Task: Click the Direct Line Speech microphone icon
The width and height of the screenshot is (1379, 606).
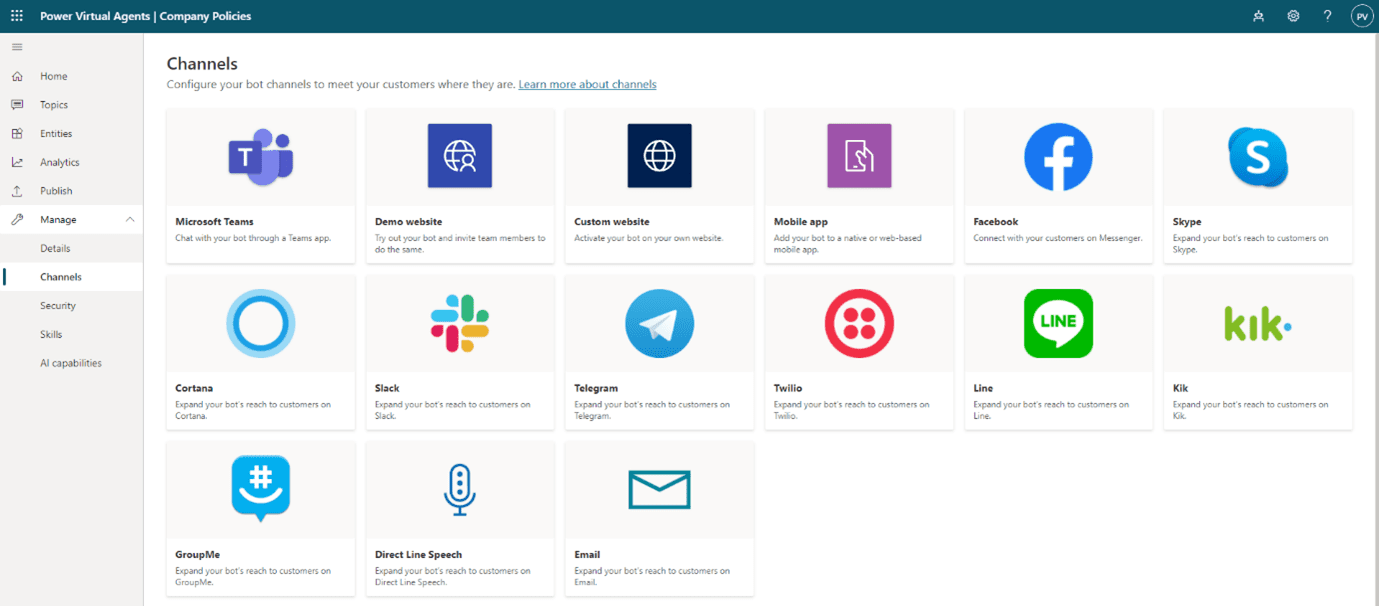Action: tap(460, 489)
